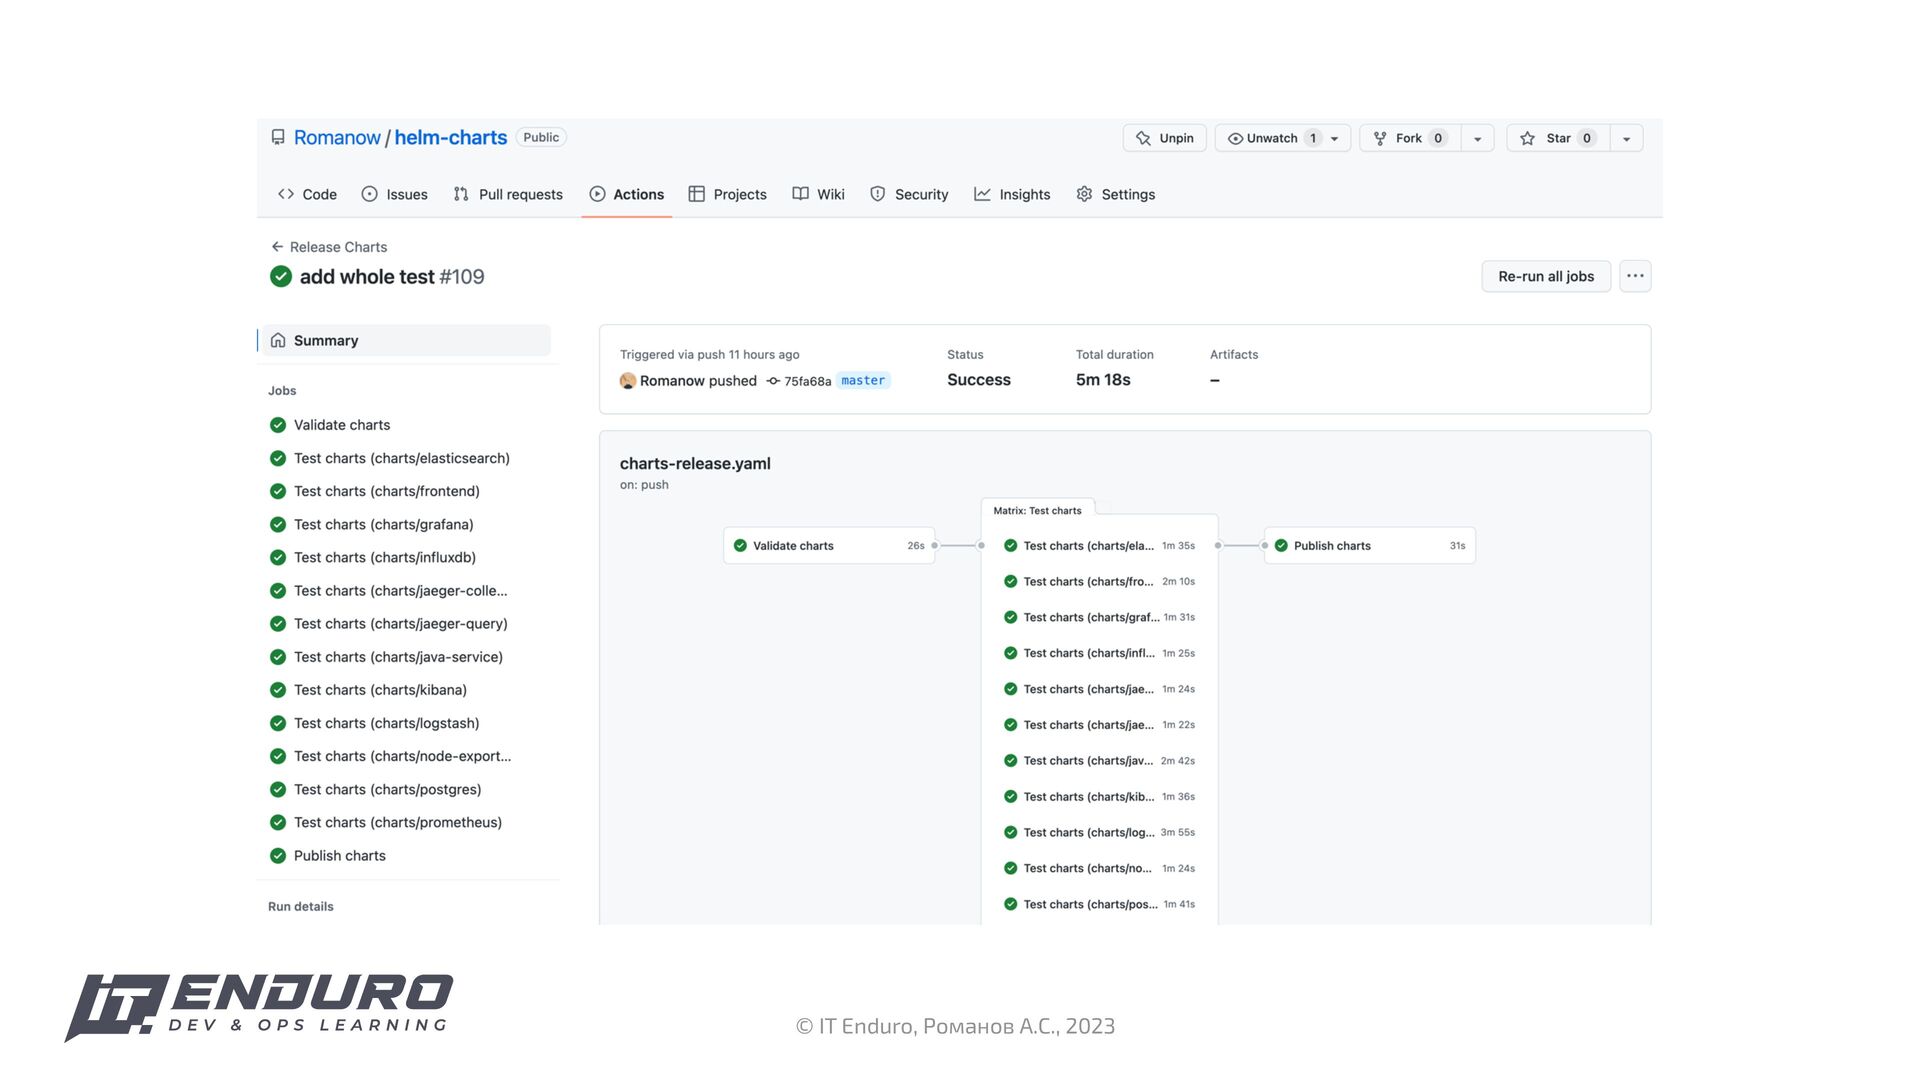Click Publish charts node in workflow graph
Image resolution: width=1920 pixels, height=1080 pixels.
point(1370,546)
